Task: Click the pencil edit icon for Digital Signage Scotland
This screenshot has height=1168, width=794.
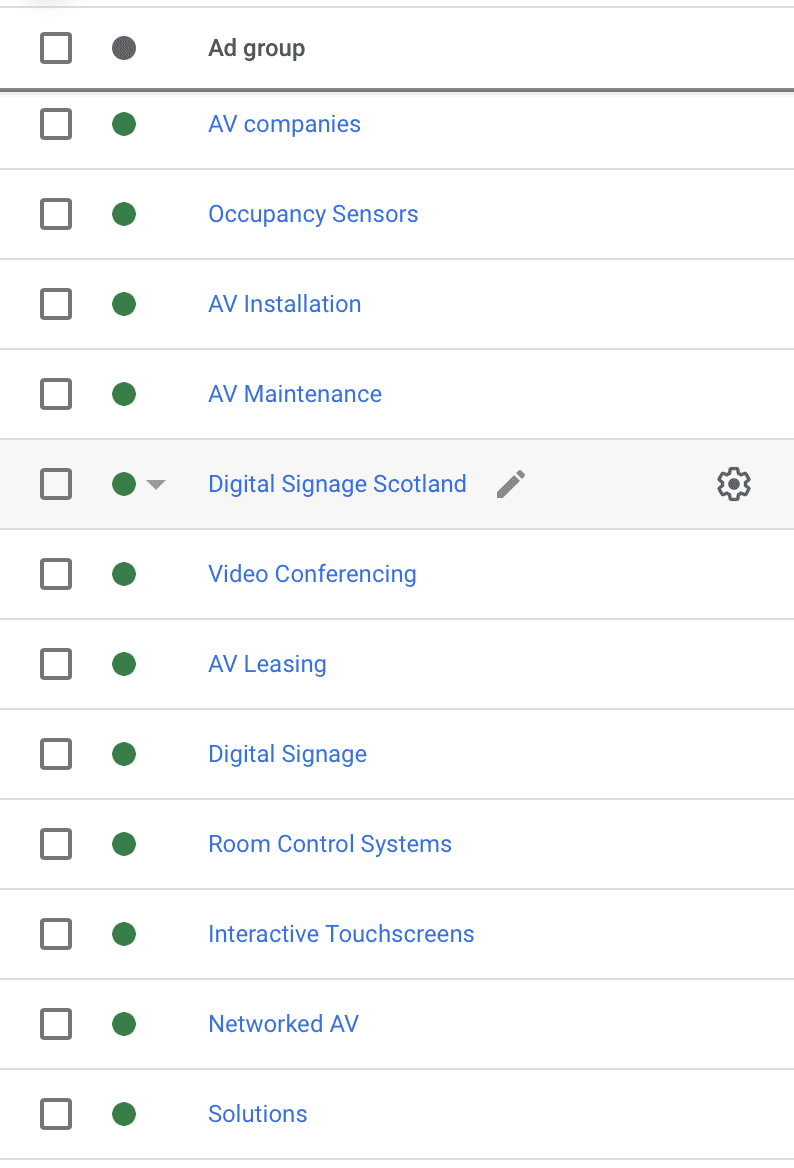Action: 511,484
